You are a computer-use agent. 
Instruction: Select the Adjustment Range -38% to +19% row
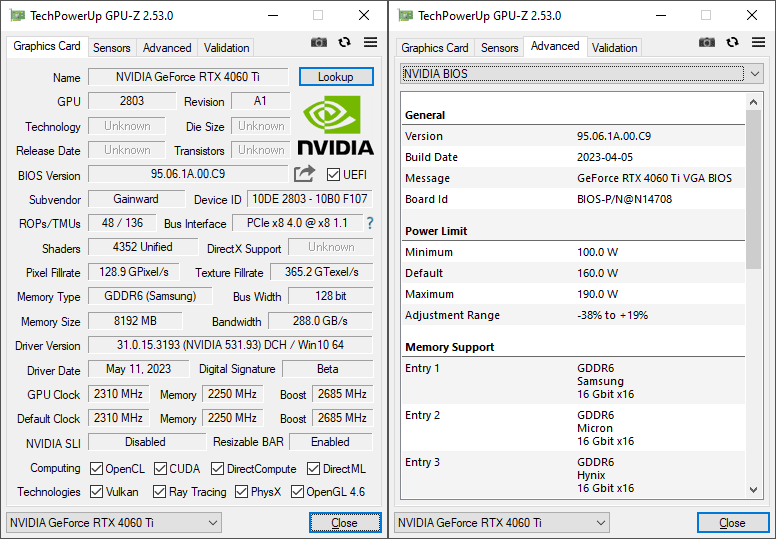click(573, 315)
